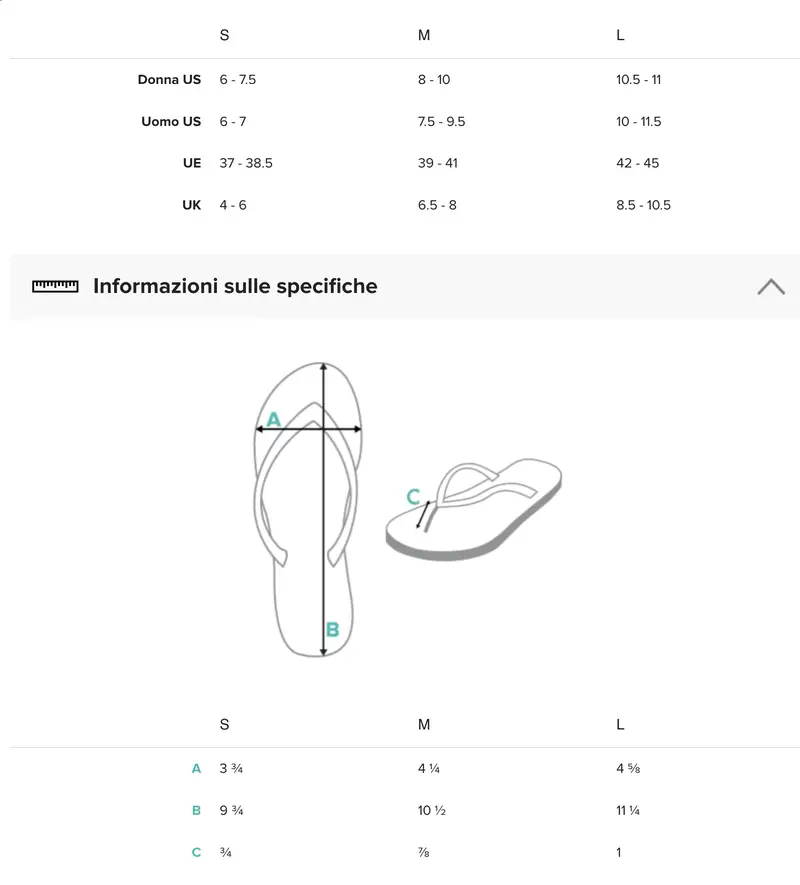This screenshot has height=885, width=800.
Task: Click the teal C label on diagram
Action: (x=413, y=497)
